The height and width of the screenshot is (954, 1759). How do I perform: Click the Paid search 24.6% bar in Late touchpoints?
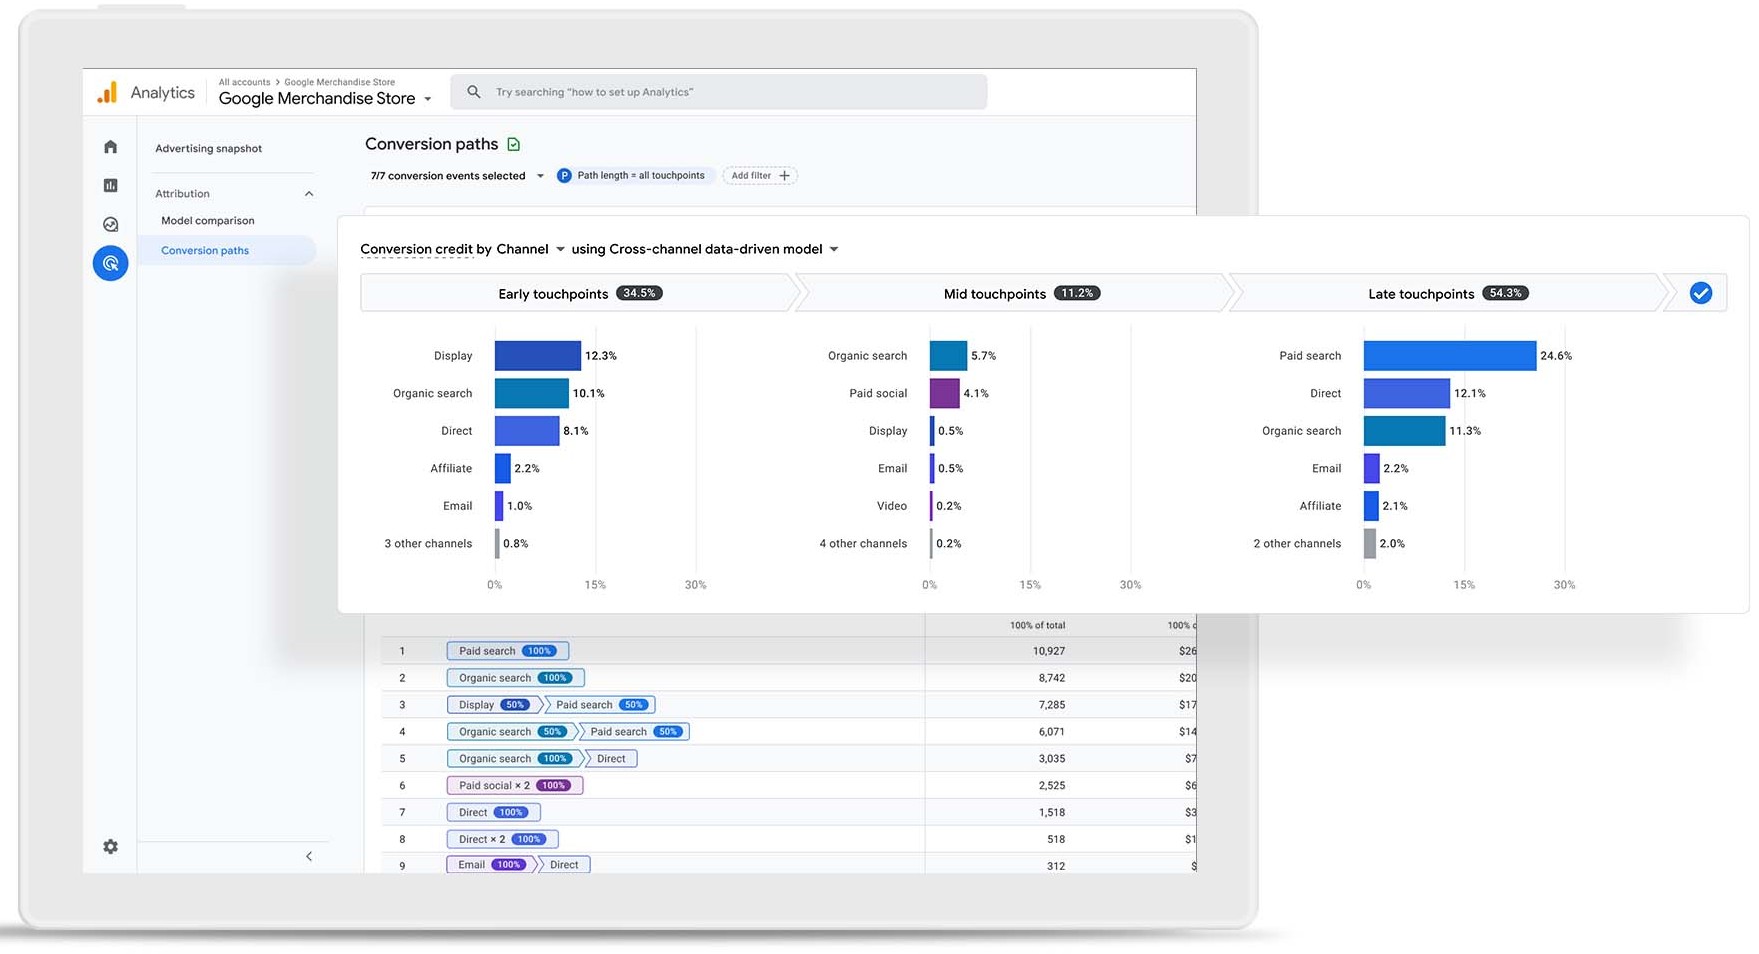(x=1449, y=356)
